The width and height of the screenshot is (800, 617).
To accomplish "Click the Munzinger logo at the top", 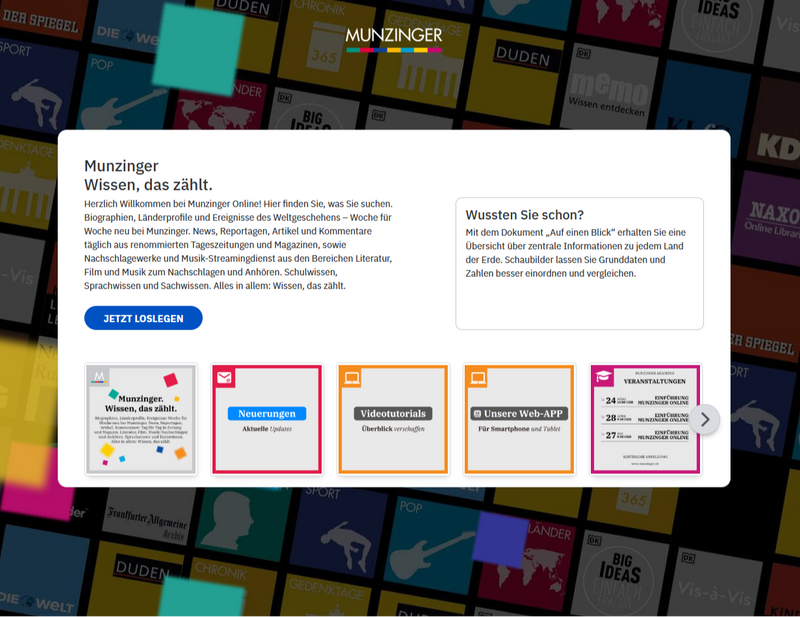I will (394, 39).
